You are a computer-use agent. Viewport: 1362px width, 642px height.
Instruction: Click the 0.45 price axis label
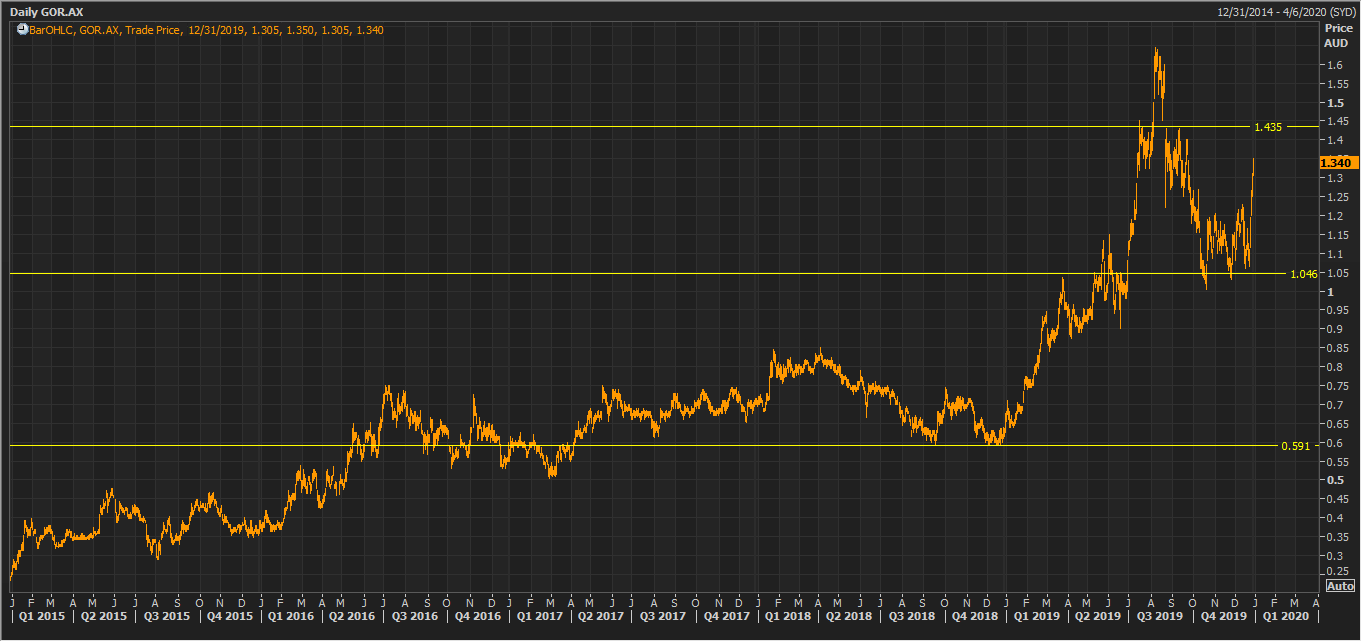pyautogui.click(x=1338, y=499)
